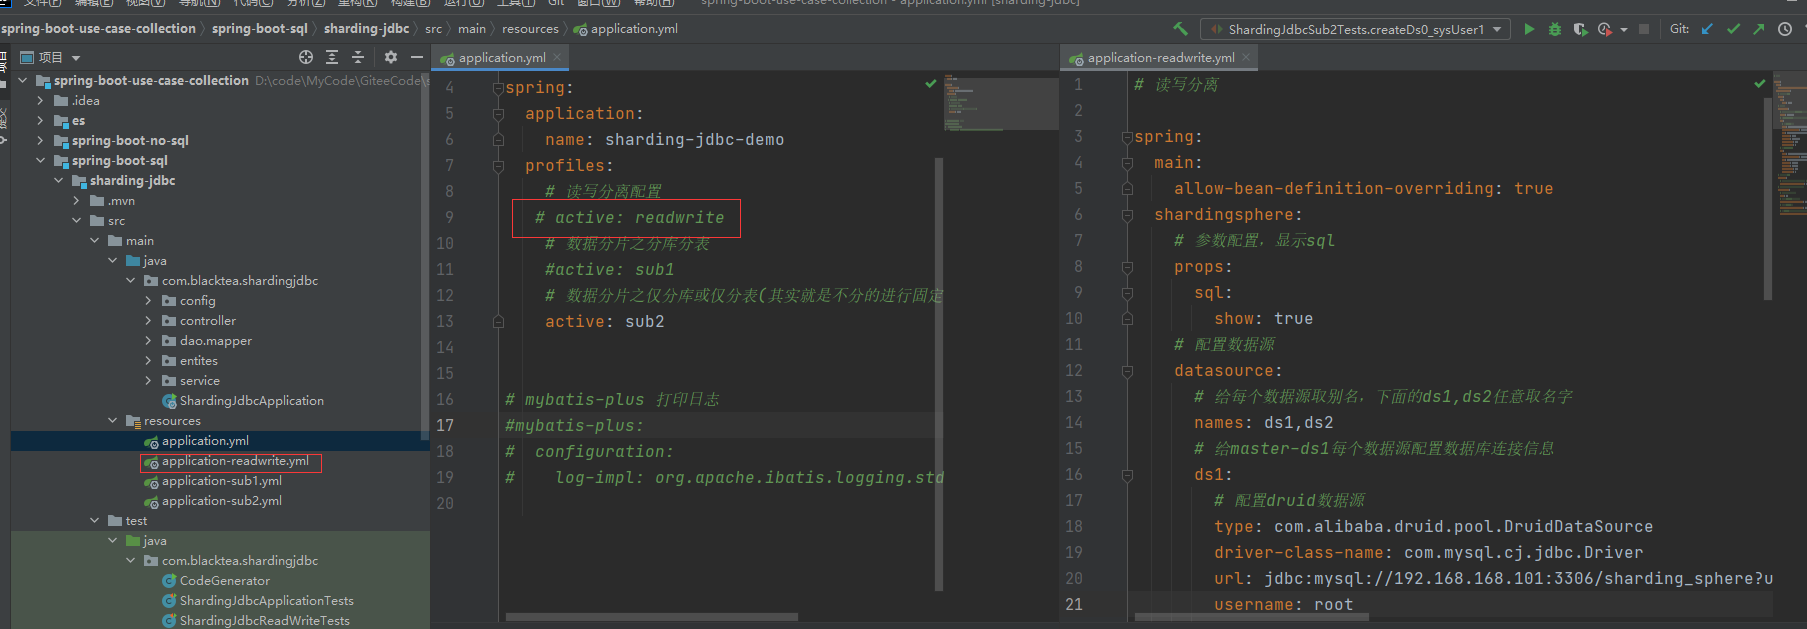Screen dimensions: 1807x629
Task: Toggle fold marker beside ds1 line 16
Action: click(1127, 475)
